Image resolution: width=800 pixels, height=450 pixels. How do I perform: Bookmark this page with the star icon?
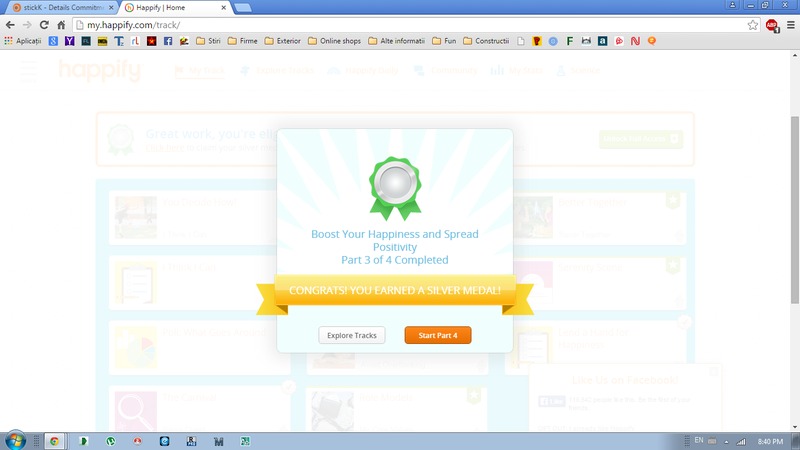[753, 25]
